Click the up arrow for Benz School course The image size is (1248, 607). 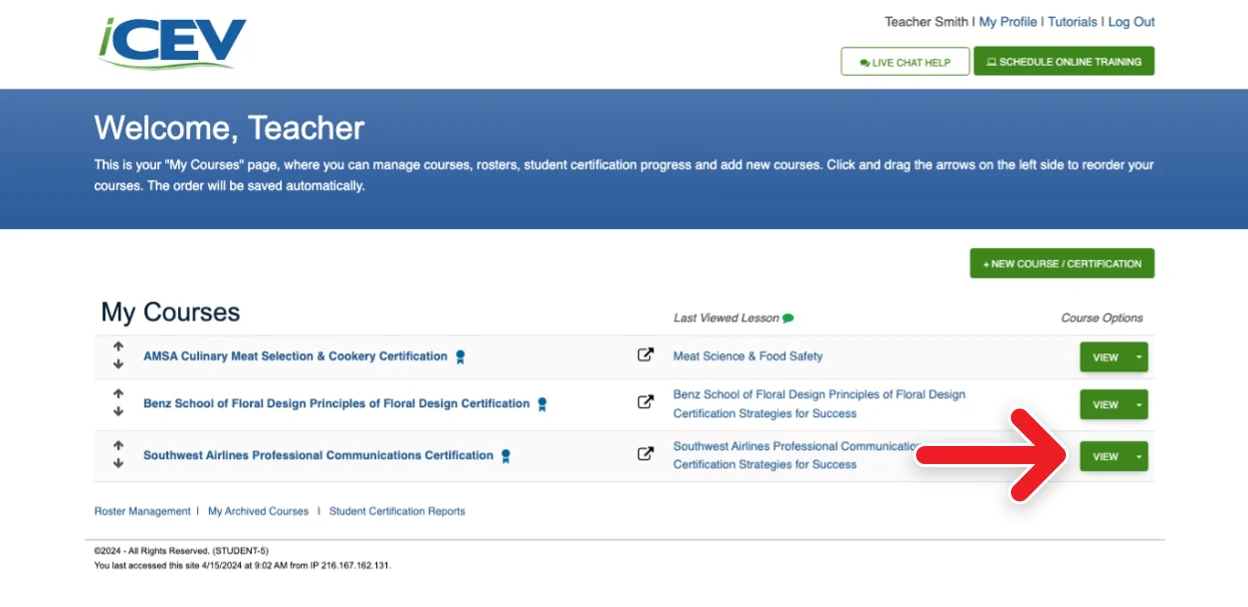118,395
